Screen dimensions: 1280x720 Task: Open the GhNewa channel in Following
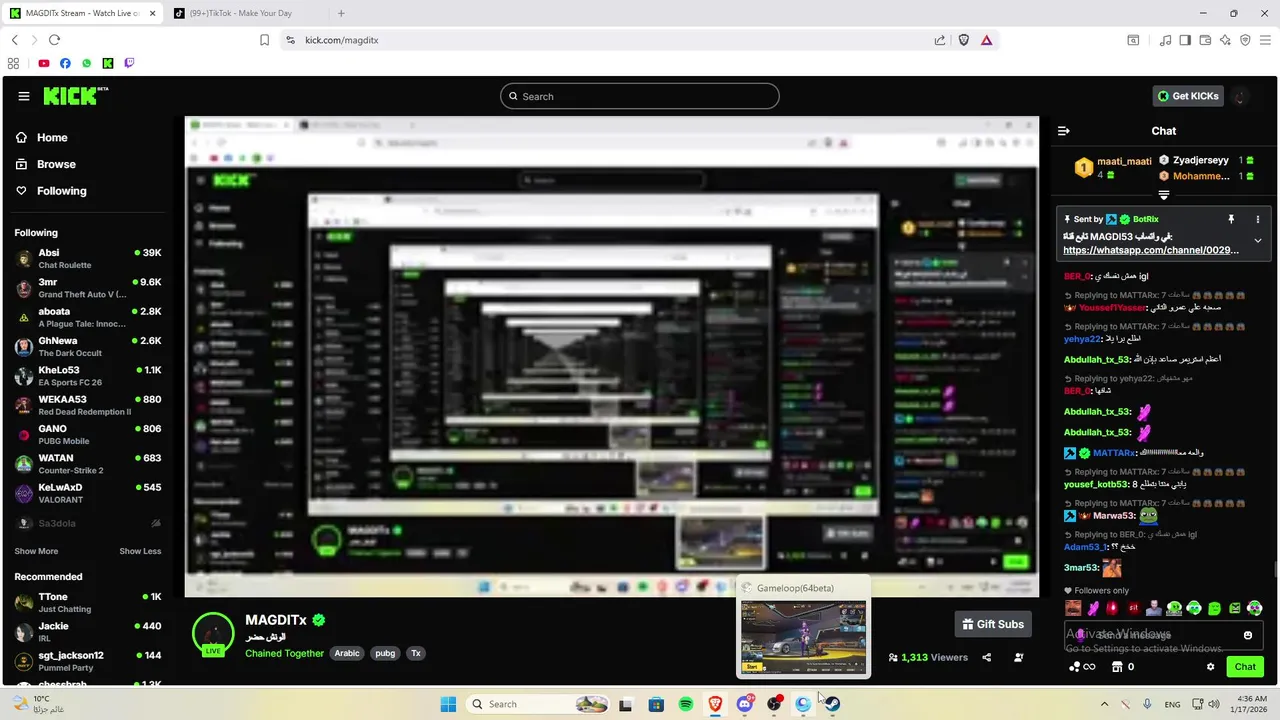click(88, 346)
